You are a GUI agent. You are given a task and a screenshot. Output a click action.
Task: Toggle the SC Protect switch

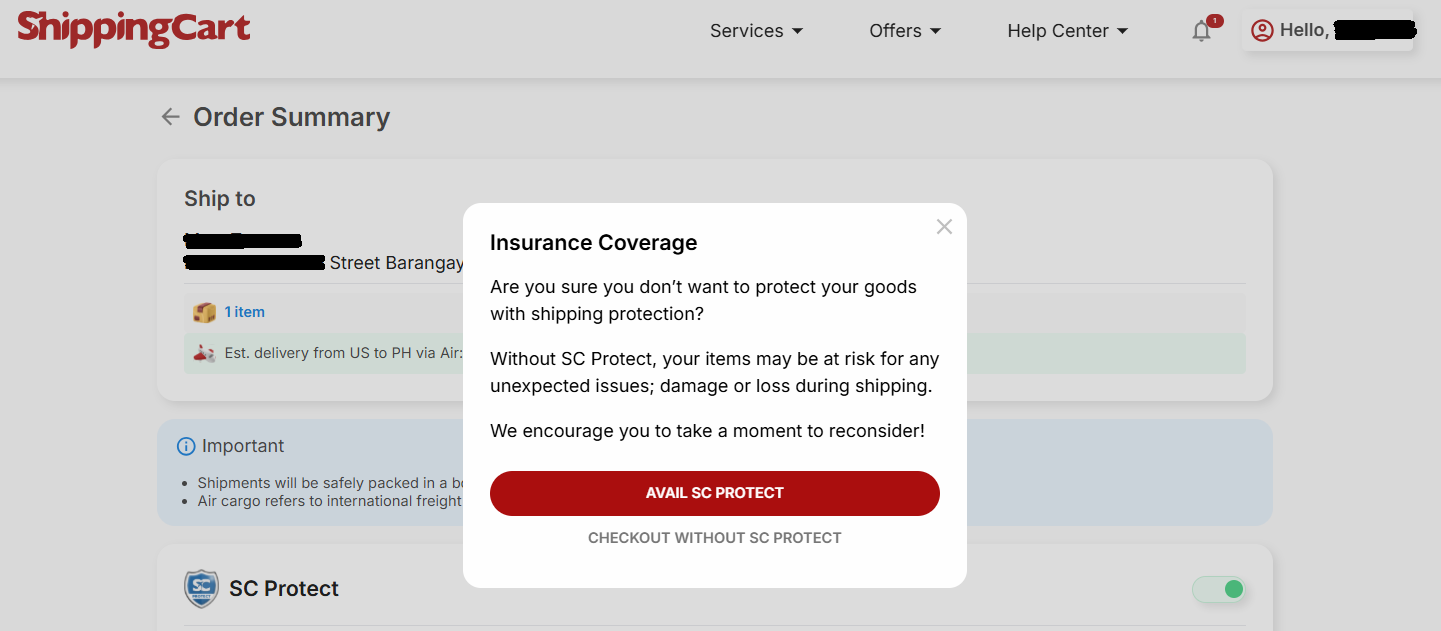(x=1218, y=590)
